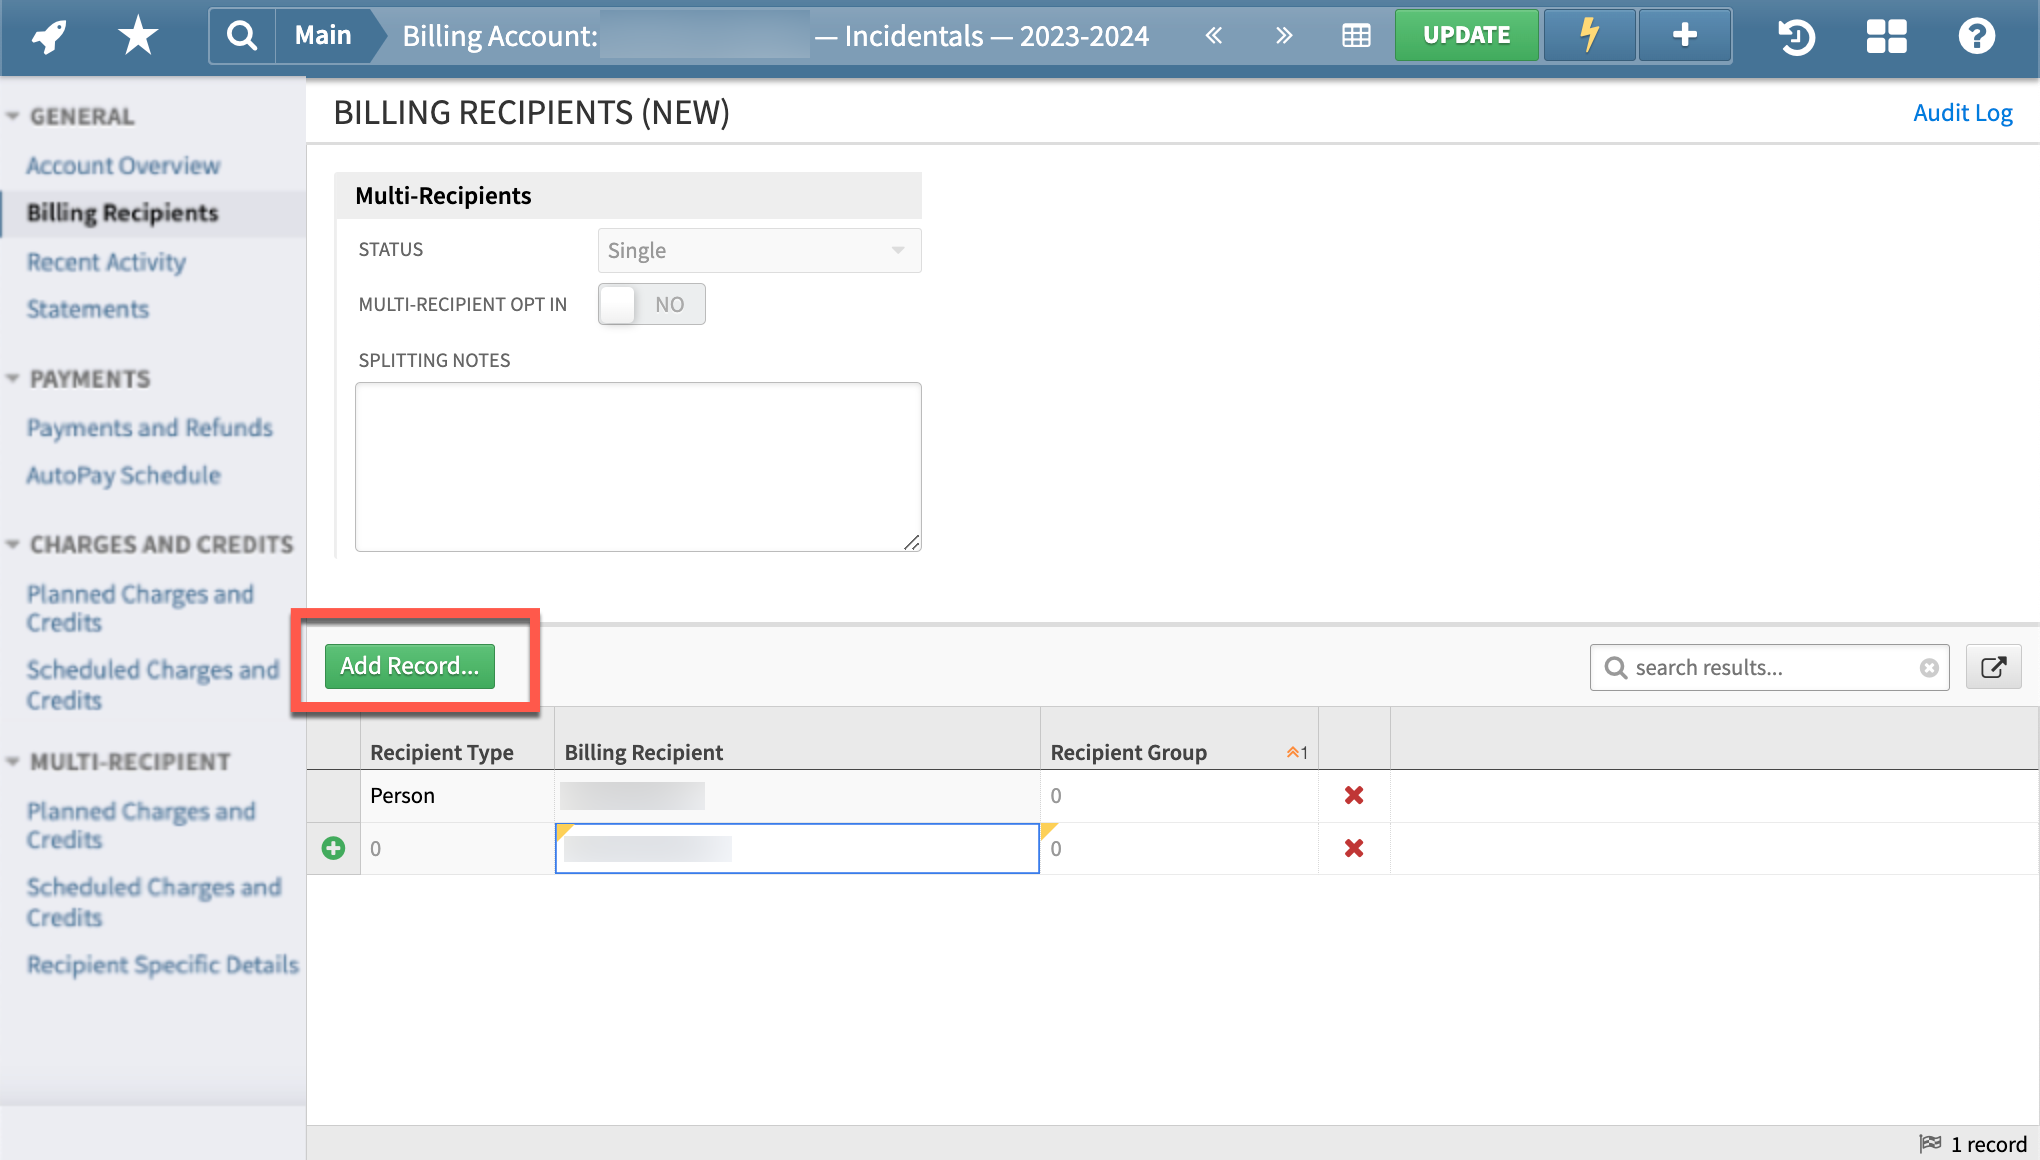The image size is (2040, 1160).
Task: Delete the Person recipient row with red X
Action: click(x=1354, y=795)
